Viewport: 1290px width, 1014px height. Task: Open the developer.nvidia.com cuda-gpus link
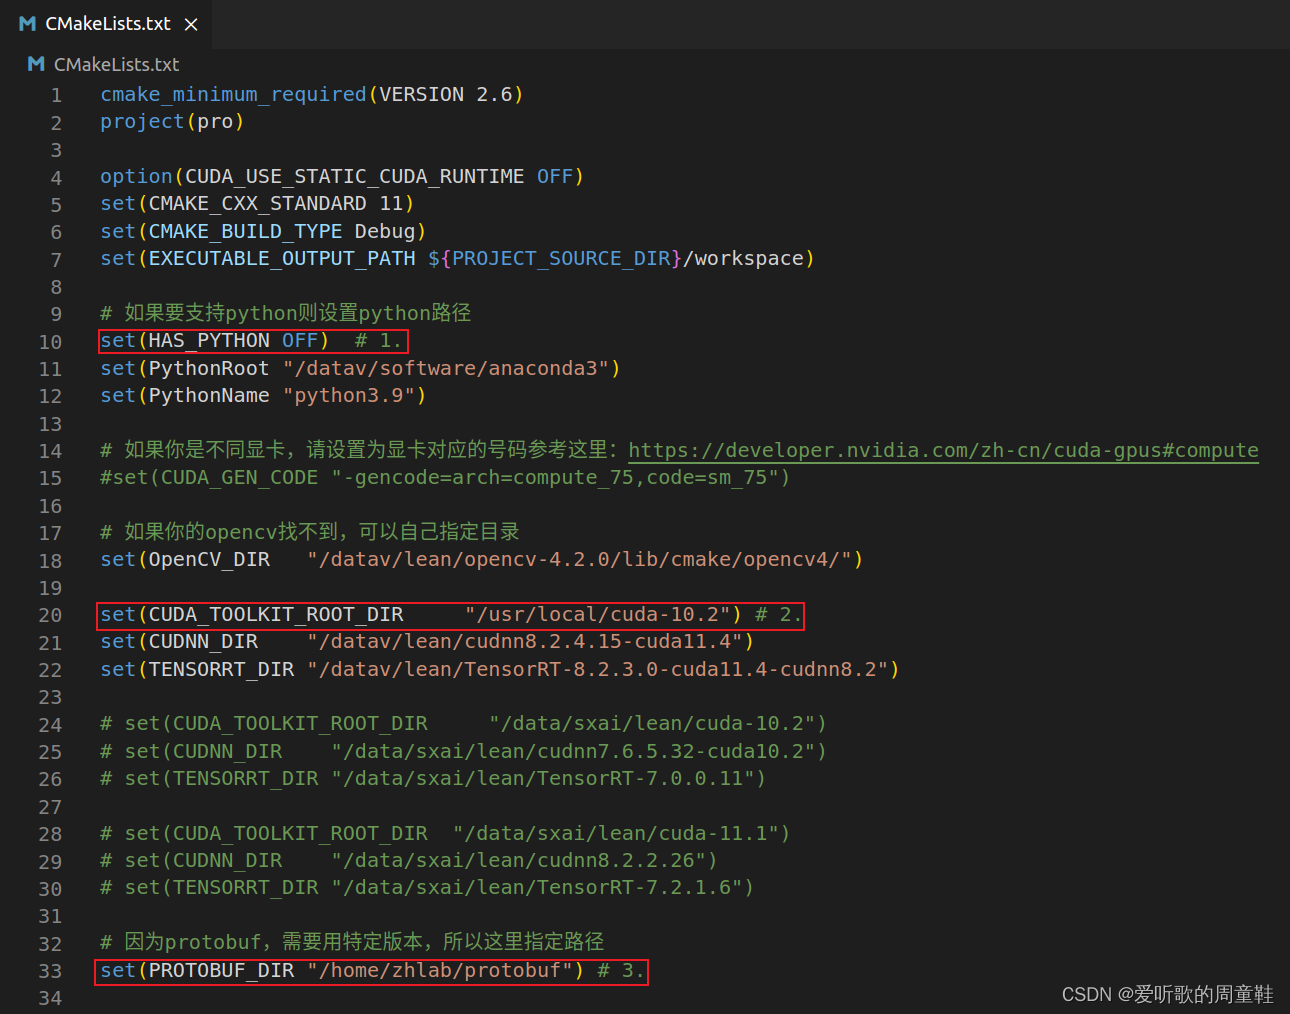943,450
